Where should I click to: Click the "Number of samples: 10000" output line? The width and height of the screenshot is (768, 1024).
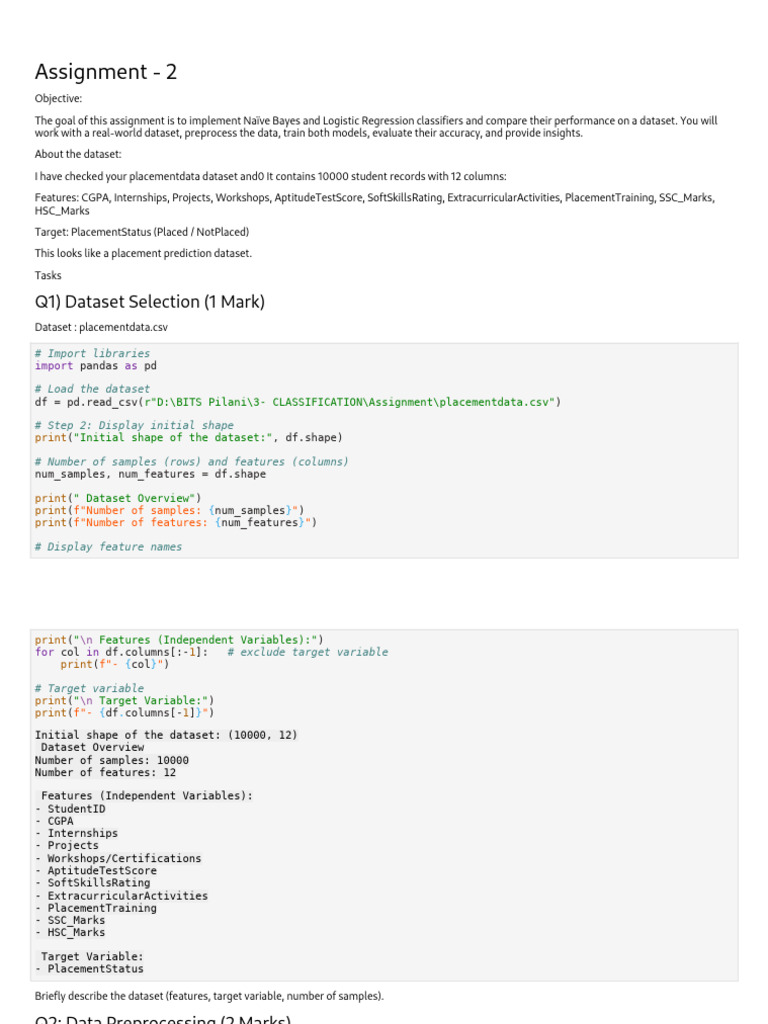[x=111, y=760]
